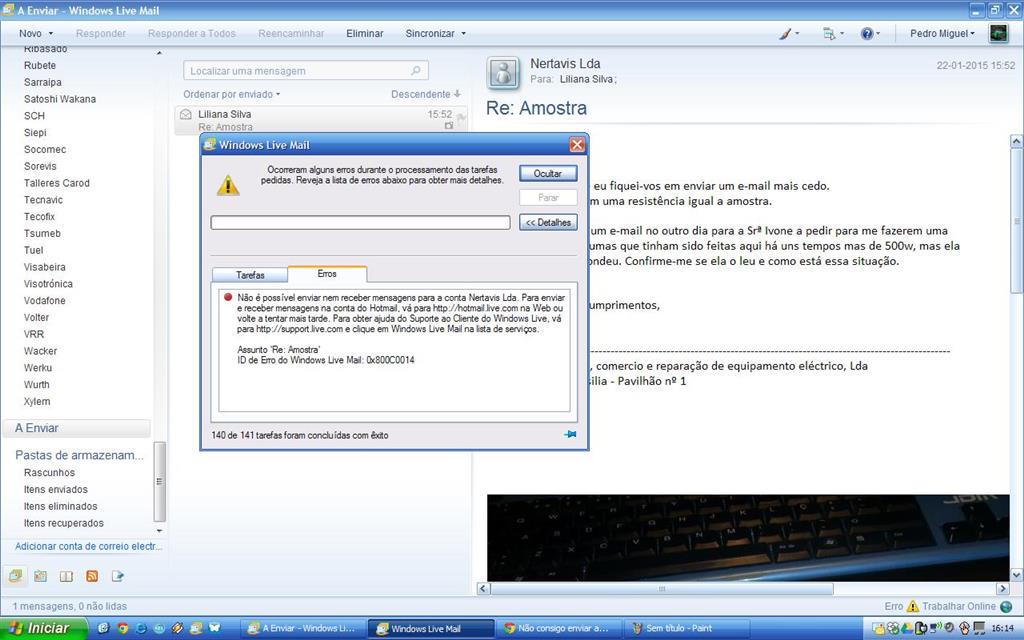Screen dimensions: 1024x640
Task: Click the red error bullet in error list
Action: point(228,297)
